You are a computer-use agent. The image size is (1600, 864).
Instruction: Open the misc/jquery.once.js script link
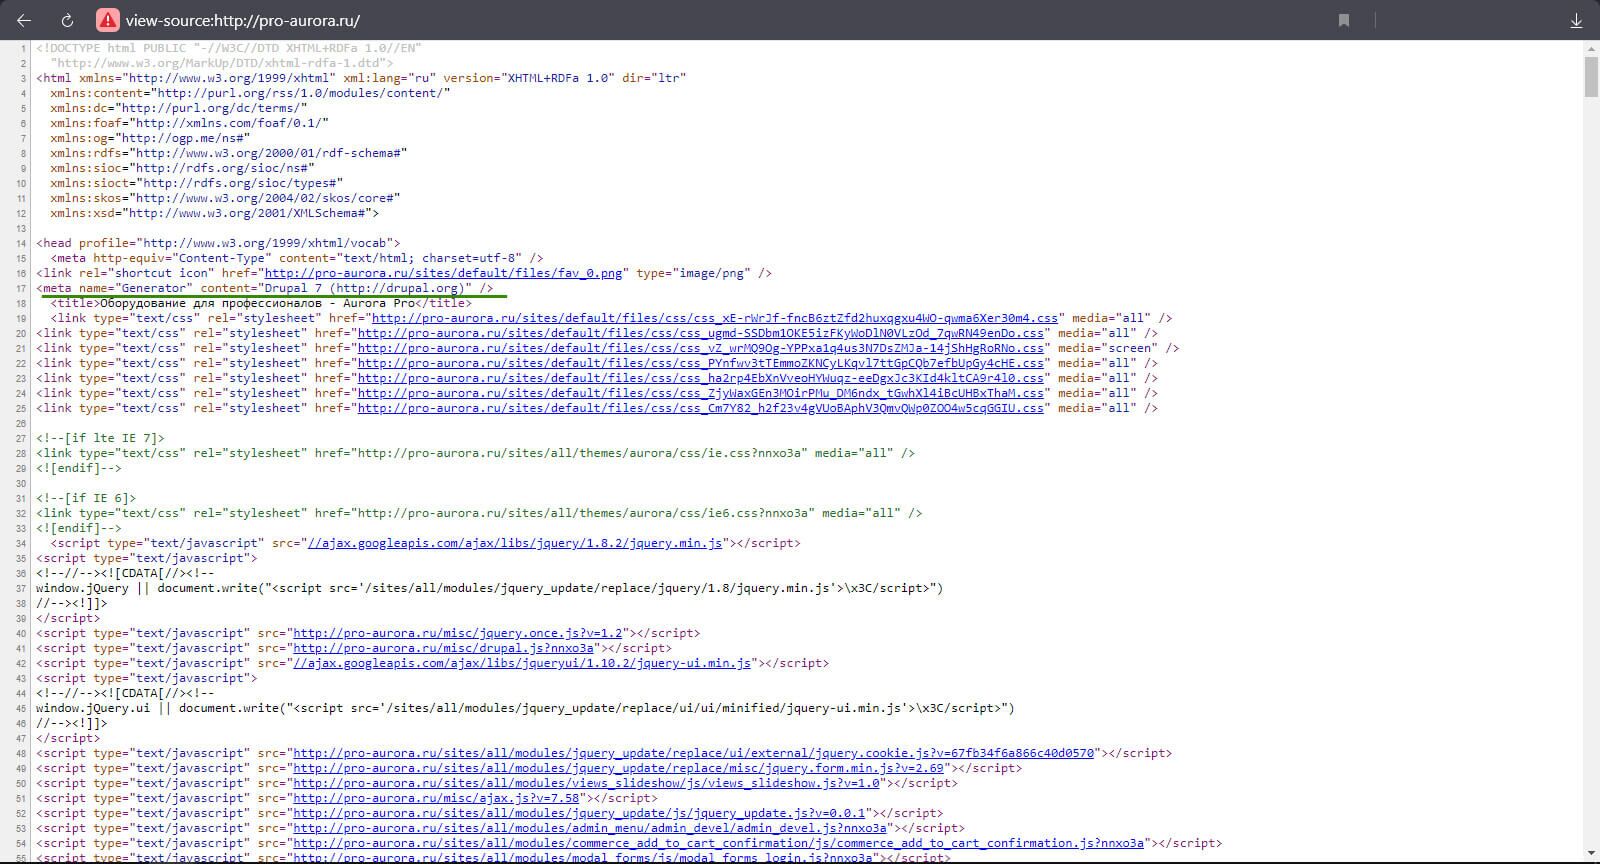[457, 633]
